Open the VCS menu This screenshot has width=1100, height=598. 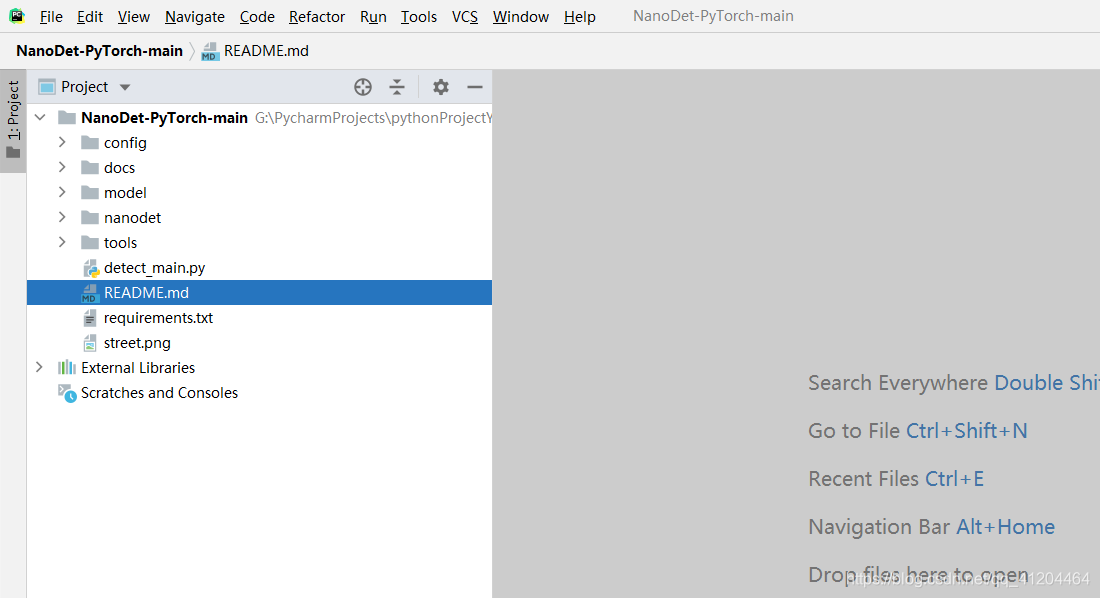pos(464,17)
